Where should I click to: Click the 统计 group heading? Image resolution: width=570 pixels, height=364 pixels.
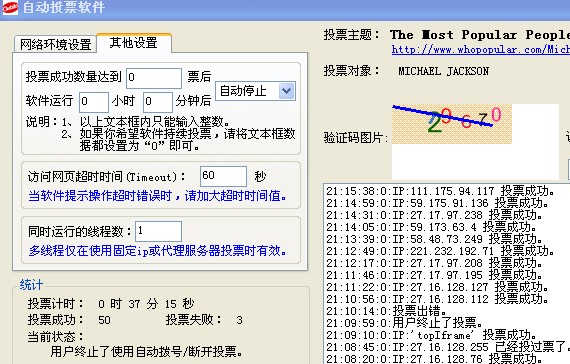[x=31, y=285]
